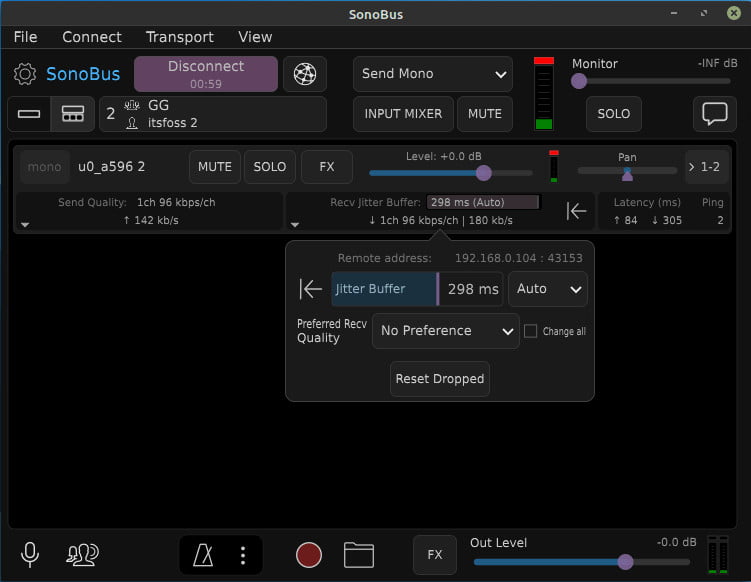Click the Monitor level slider
This screenshot has height=582, width=751.
[651, 81]
